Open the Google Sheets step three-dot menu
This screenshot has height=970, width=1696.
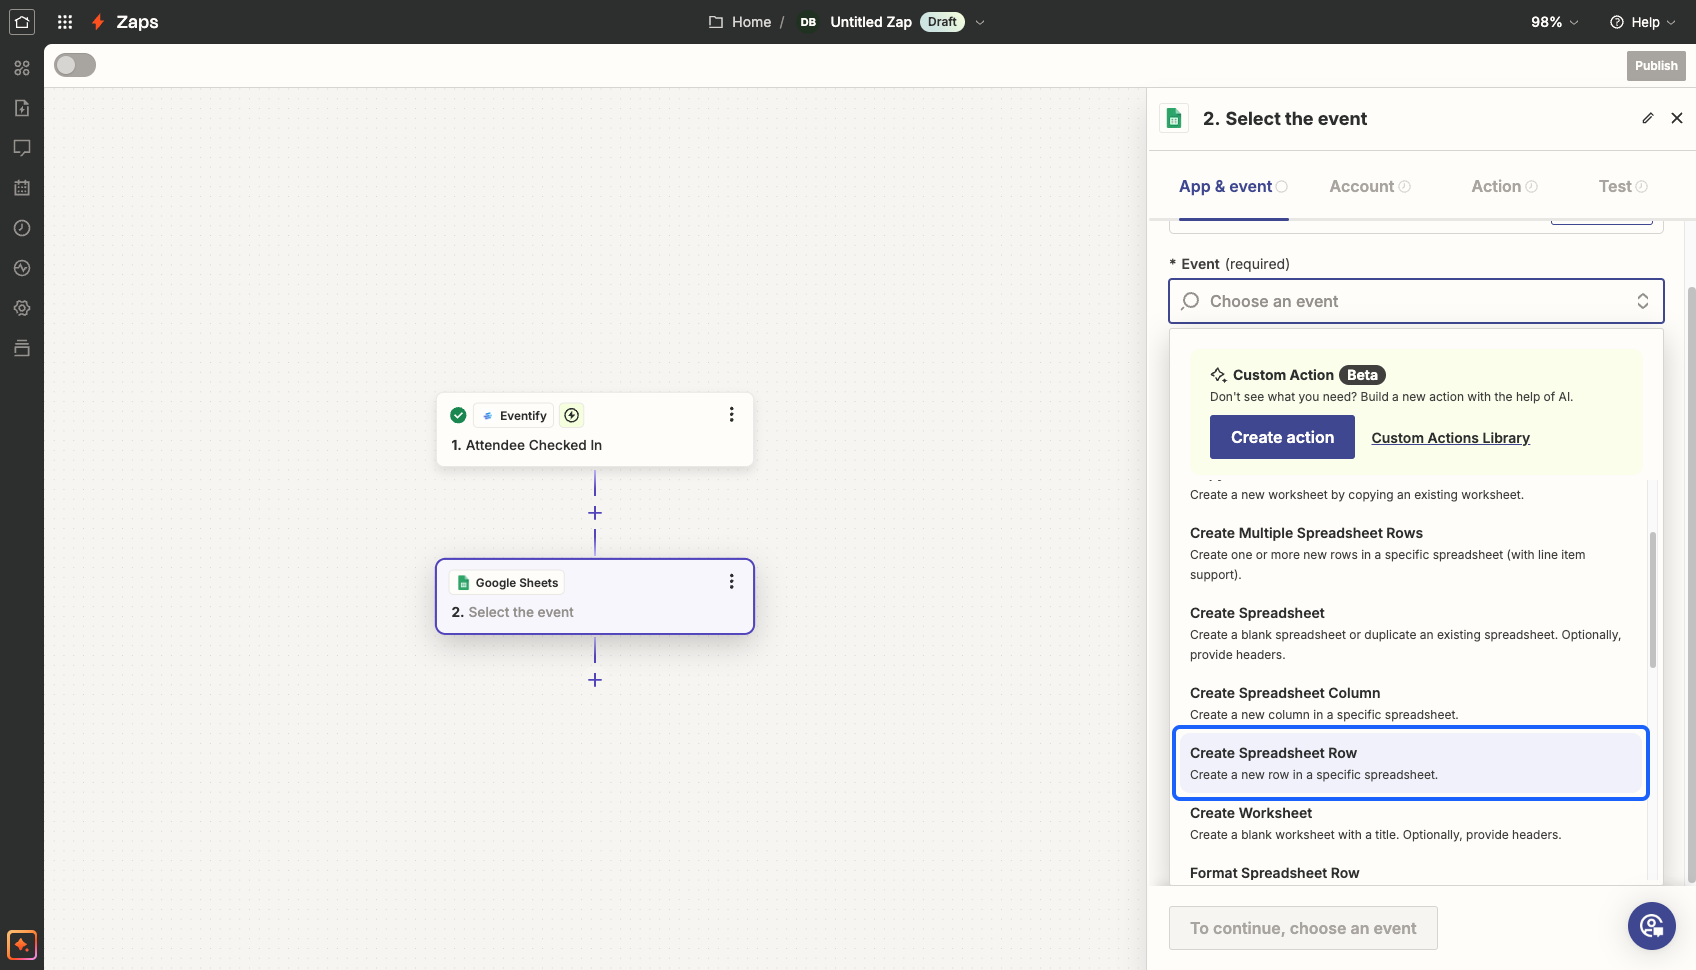(731, 581)
